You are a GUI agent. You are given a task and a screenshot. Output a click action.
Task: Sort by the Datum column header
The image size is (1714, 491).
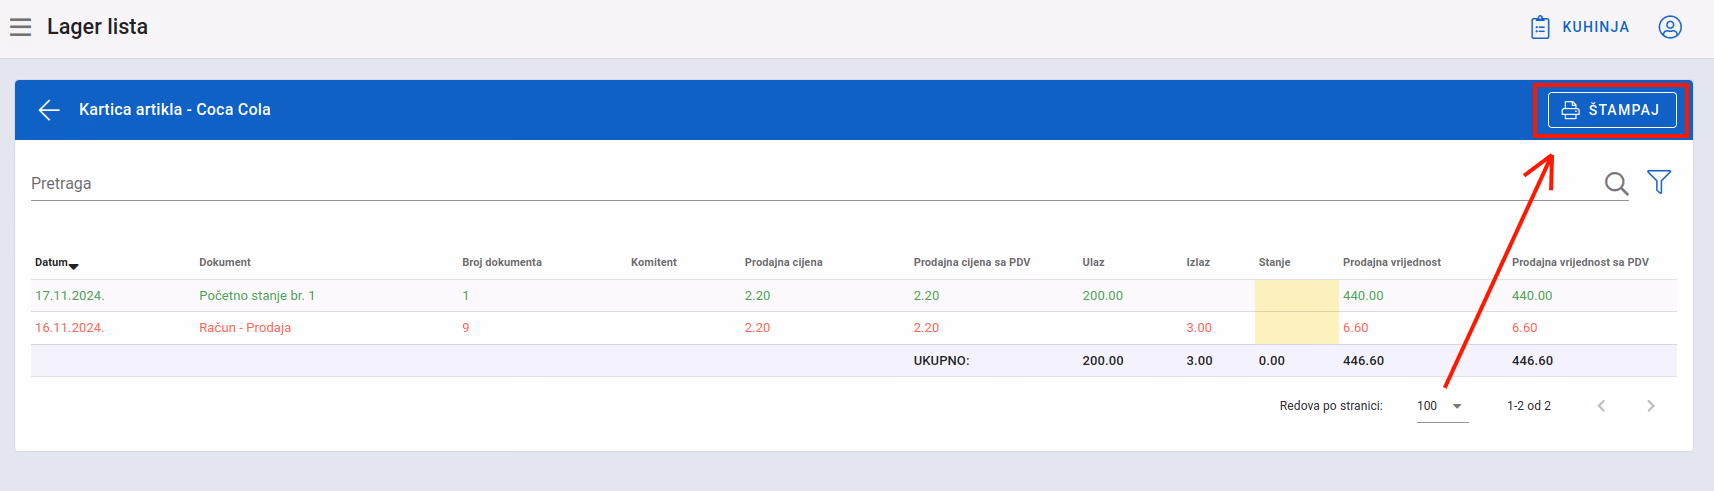point(57,263)
